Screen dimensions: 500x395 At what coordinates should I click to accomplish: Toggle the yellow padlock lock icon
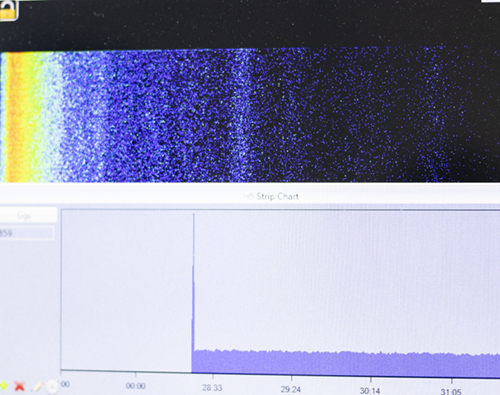click(x=7, y=10)
